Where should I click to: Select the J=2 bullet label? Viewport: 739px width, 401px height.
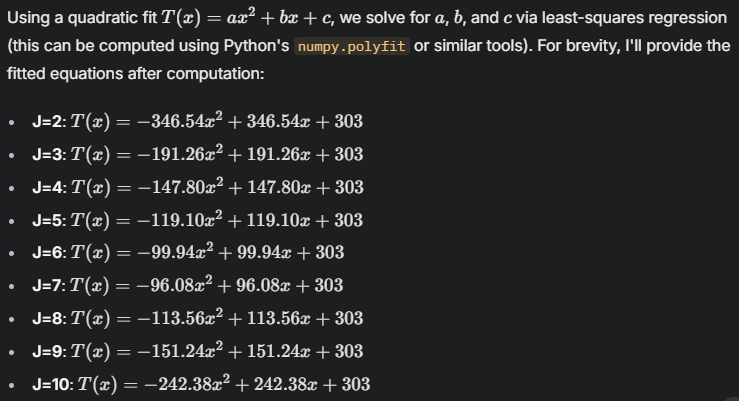pyautogui.click(x=47, y=123)
